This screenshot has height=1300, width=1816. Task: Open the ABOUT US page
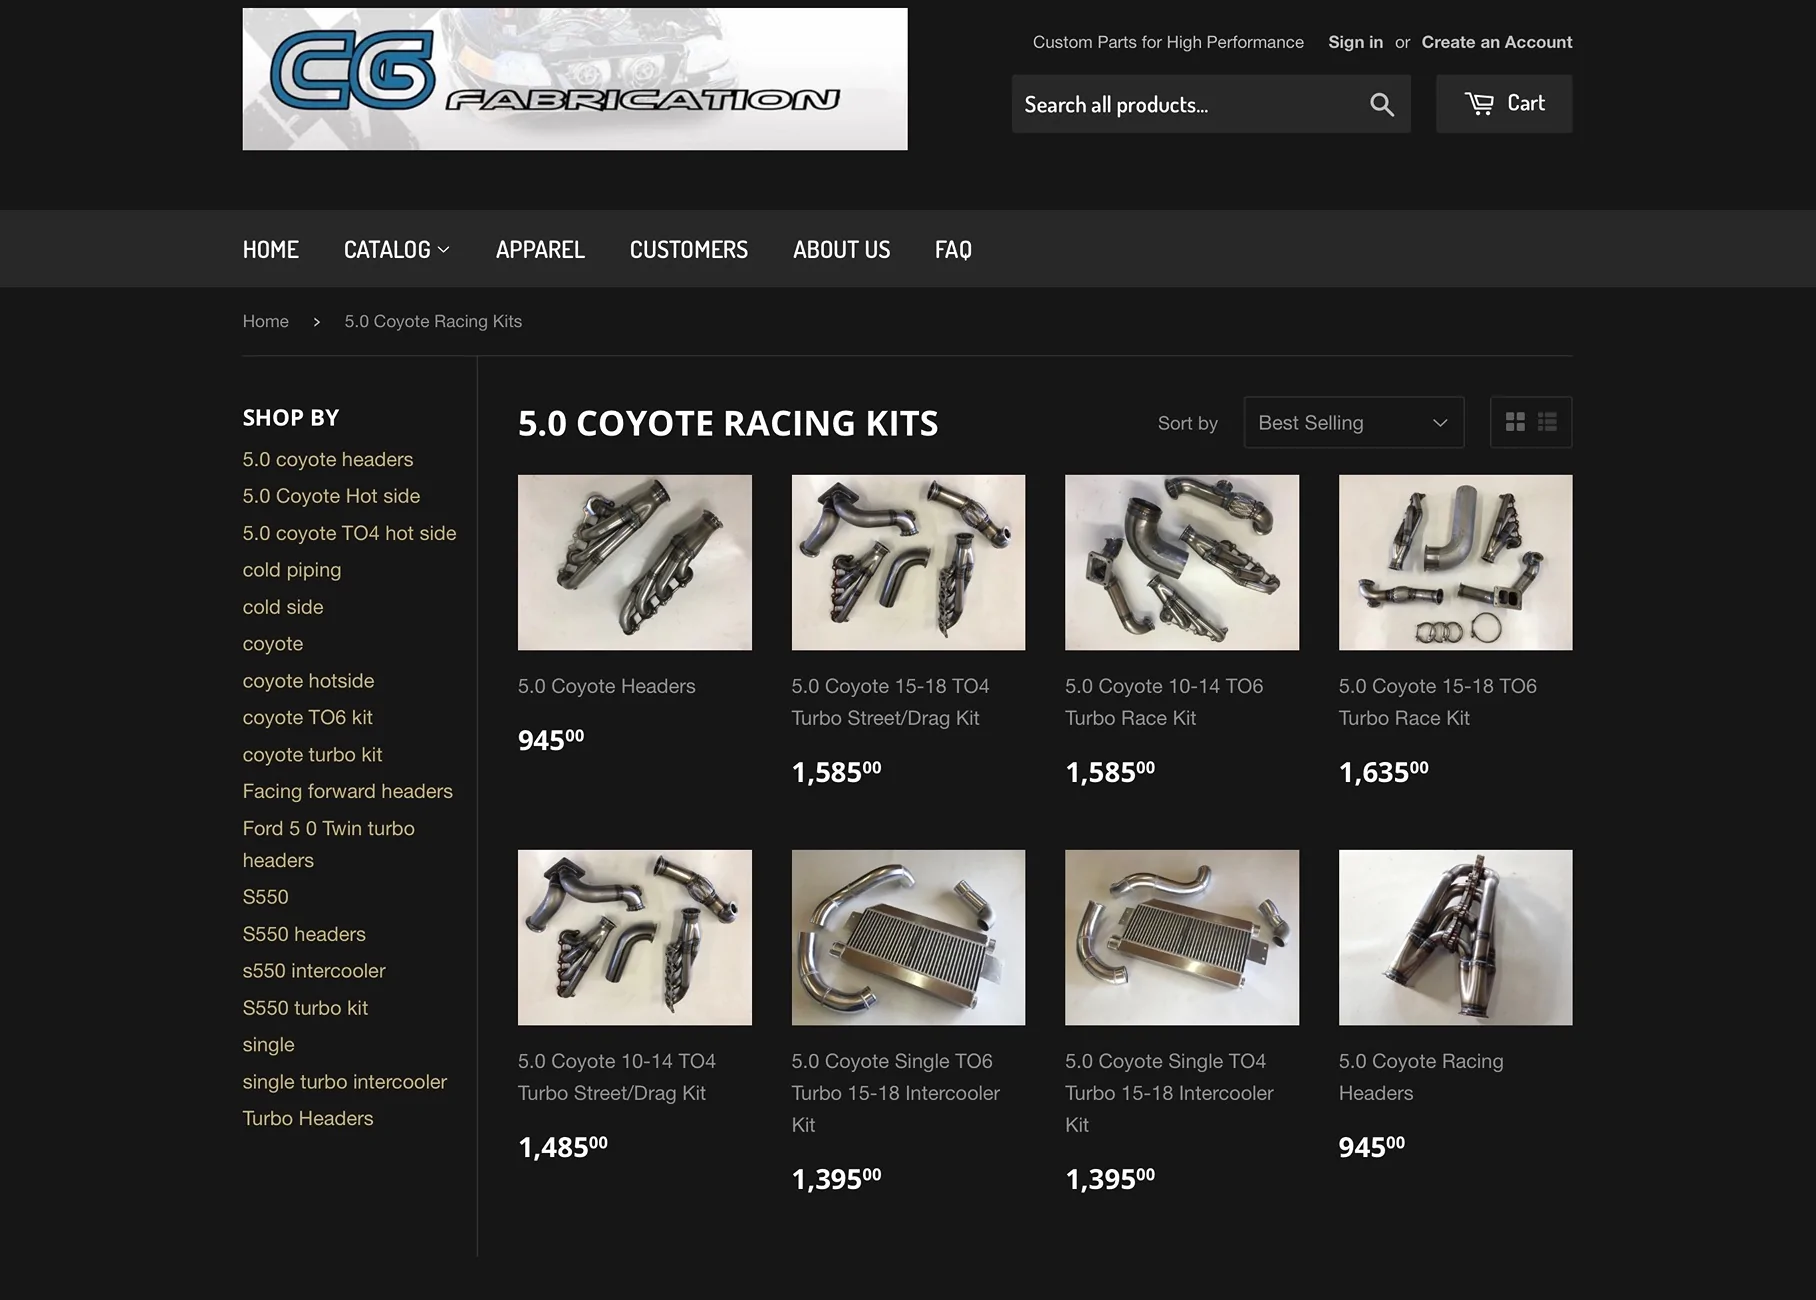click(x=841, y=249)
